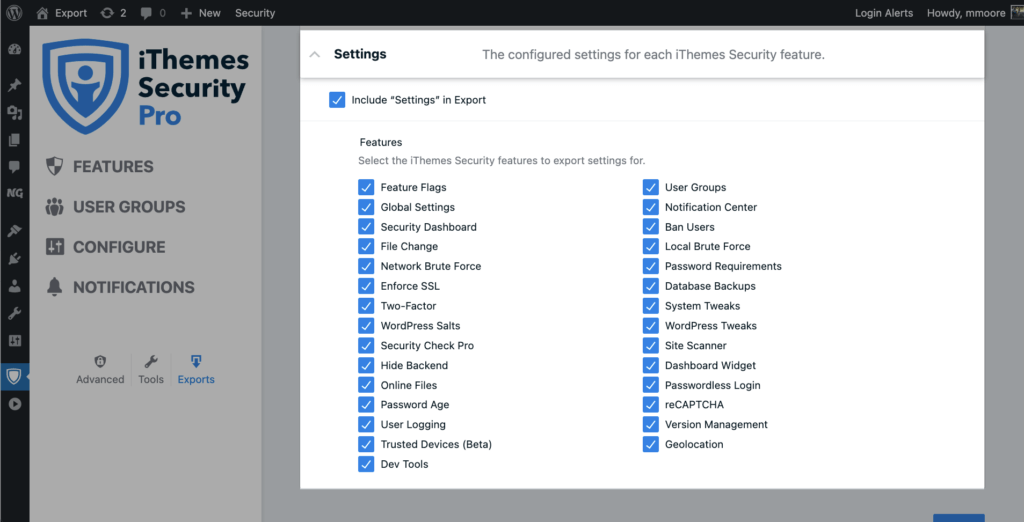Uncheck the Geolocation checkbox
Screen dimensions: 1024x522
tap(650, 444)
